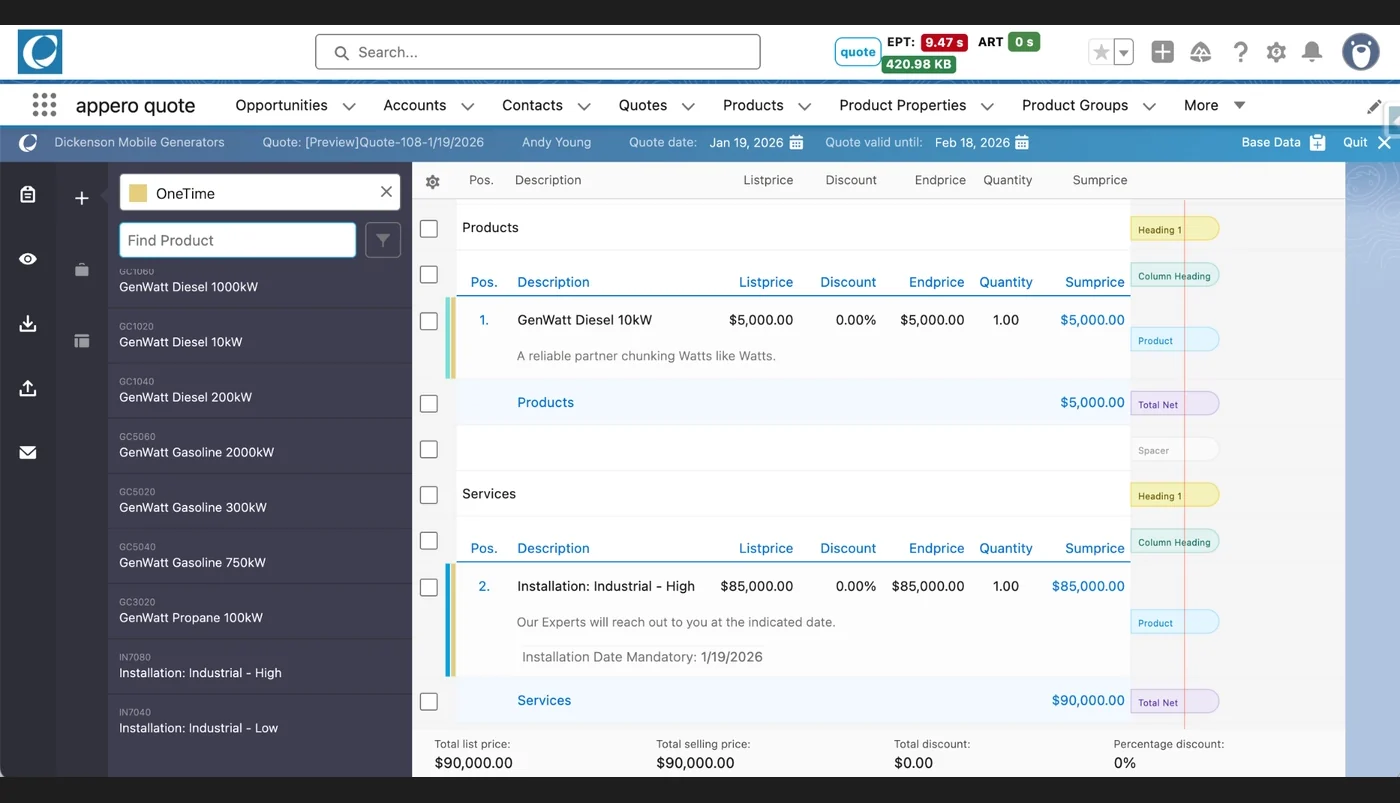Open the help question mark icon

click(x=1240, y=52)
